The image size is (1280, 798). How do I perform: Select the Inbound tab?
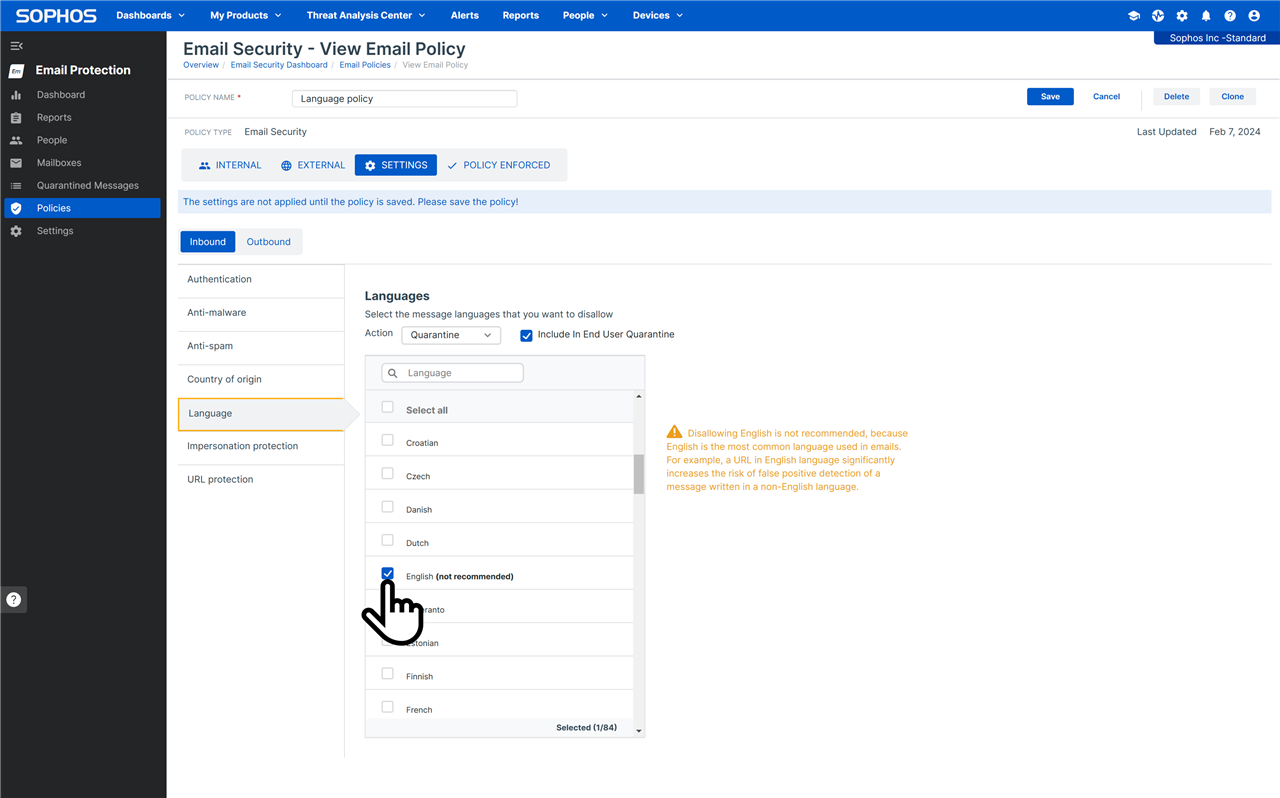208,241
